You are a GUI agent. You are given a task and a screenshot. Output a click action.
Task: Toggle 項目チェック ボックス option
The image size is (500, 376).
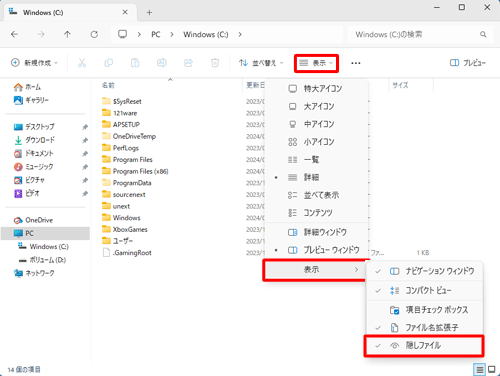point(424,310)
